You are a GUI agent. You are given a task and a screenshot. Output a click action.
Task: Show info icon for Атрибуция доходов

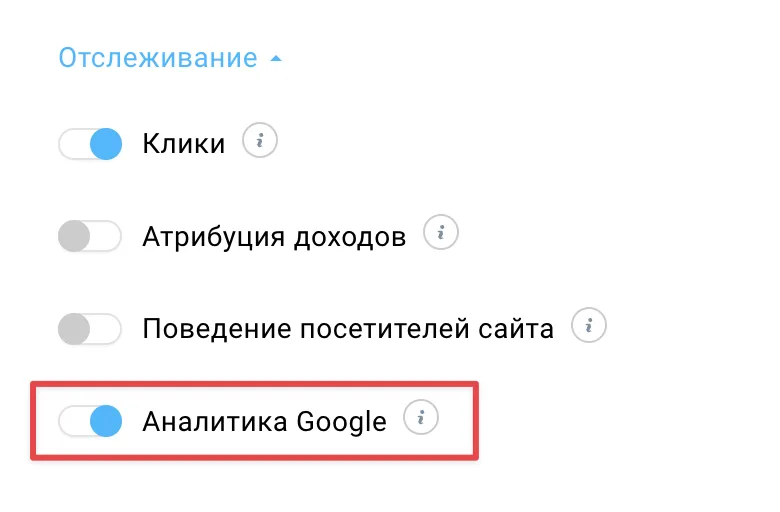(441, 232)
